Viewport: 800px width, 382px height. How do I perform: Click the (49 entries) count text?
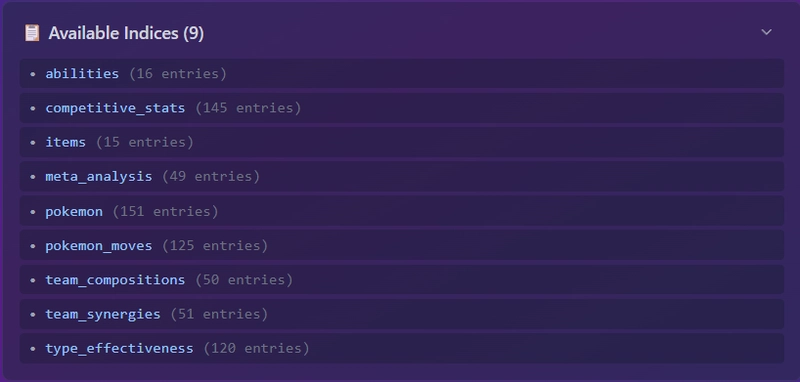211,176
